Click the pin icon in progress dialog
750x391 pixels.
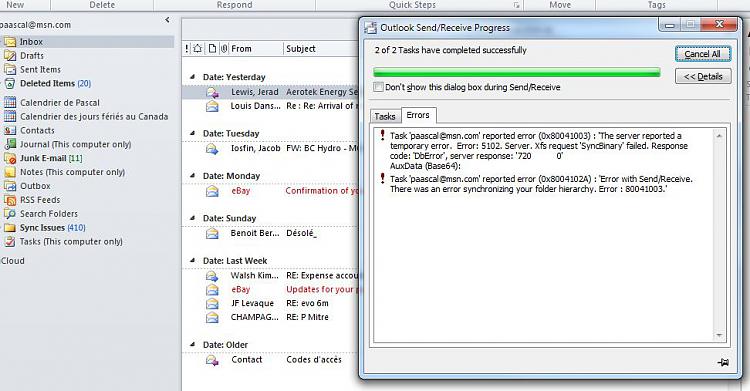pyautogui.click(x=723, y=362)
